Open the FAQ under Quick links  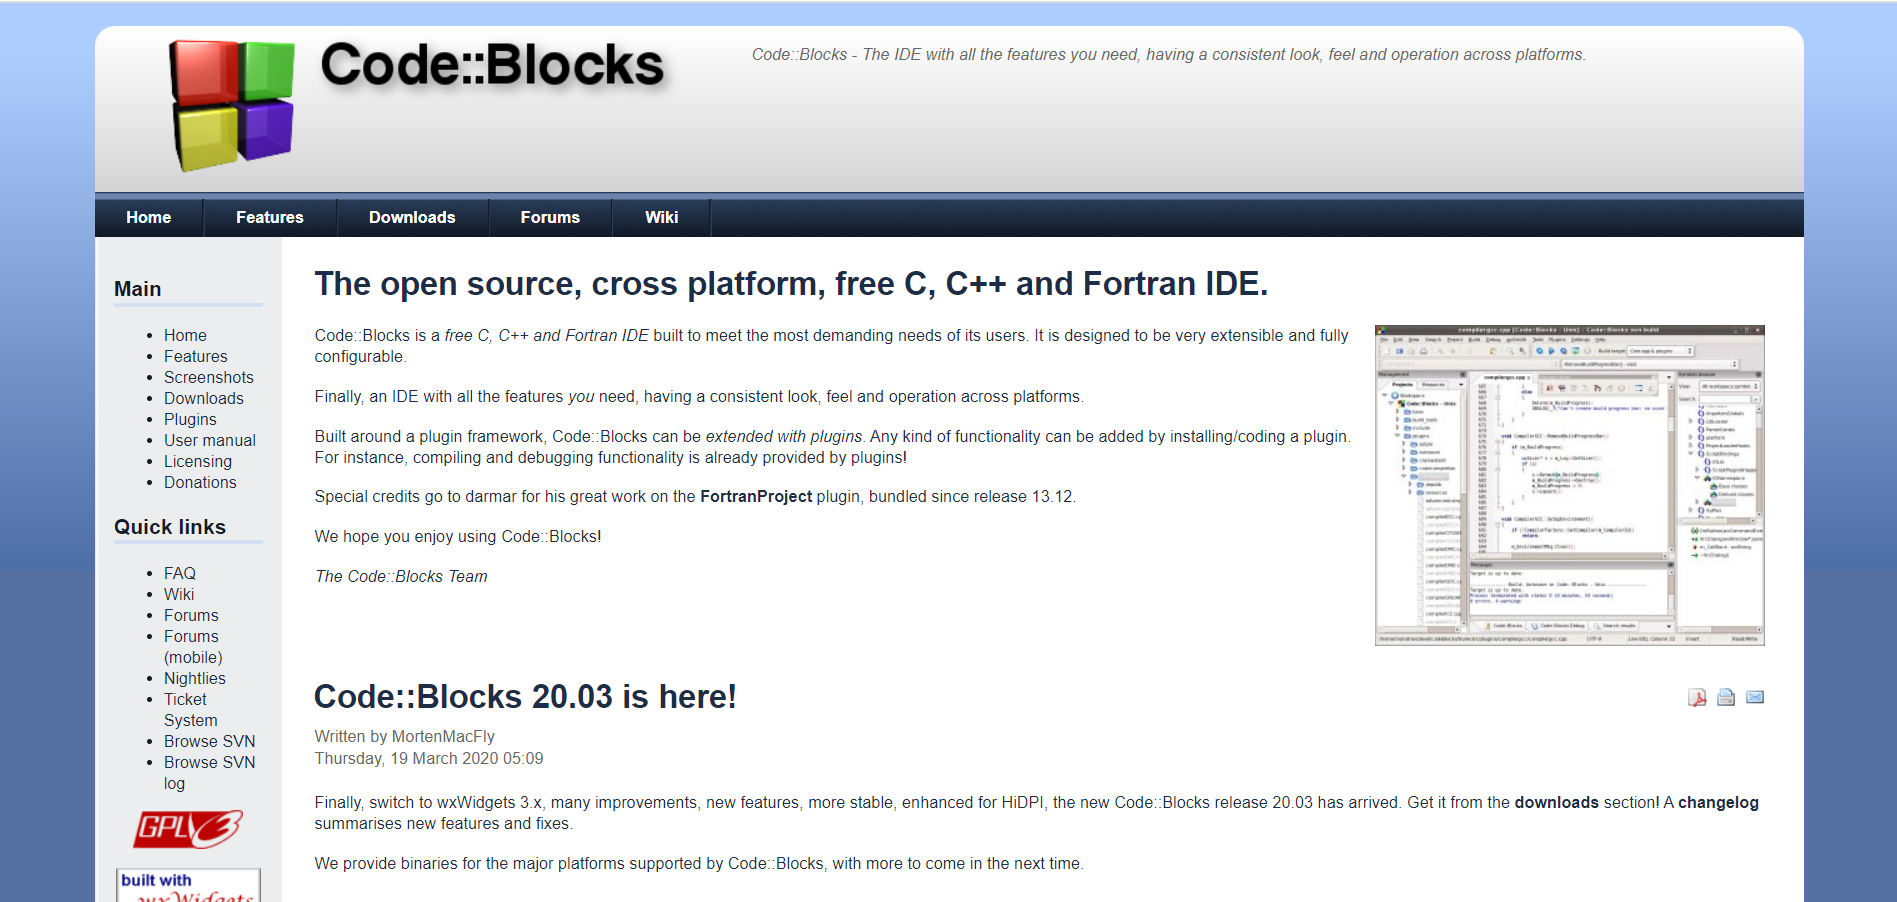coord(179,573)
